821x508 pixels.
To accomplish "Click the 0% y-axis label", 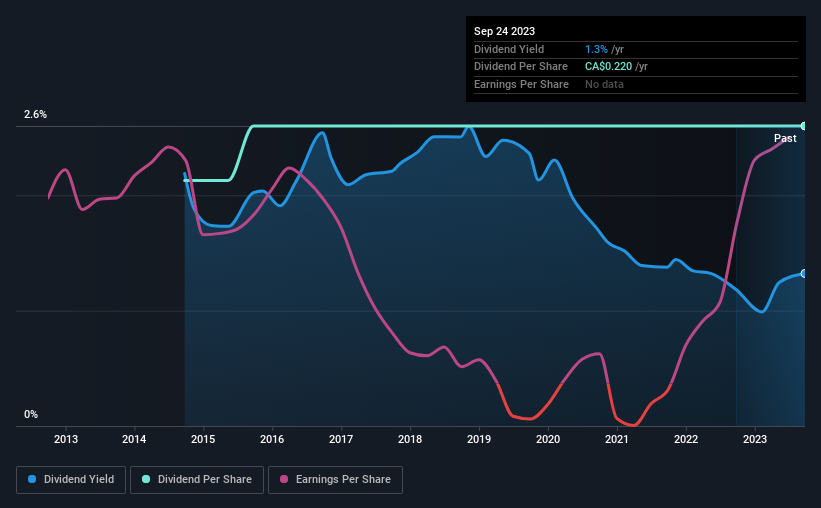I will point(31,414).
